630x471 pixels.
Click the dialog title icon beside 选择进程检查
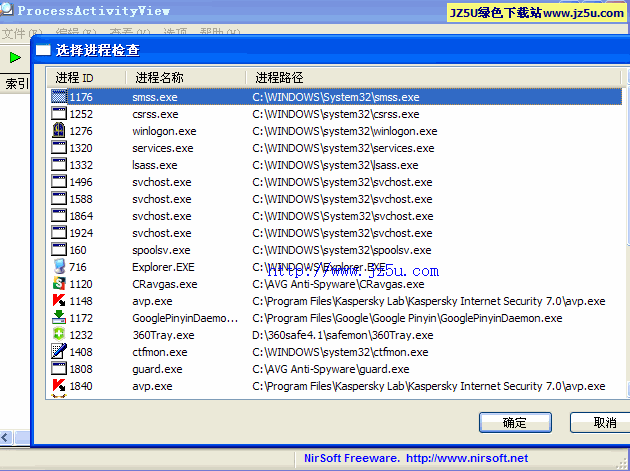pyautogui.click(x=43, y=50)
